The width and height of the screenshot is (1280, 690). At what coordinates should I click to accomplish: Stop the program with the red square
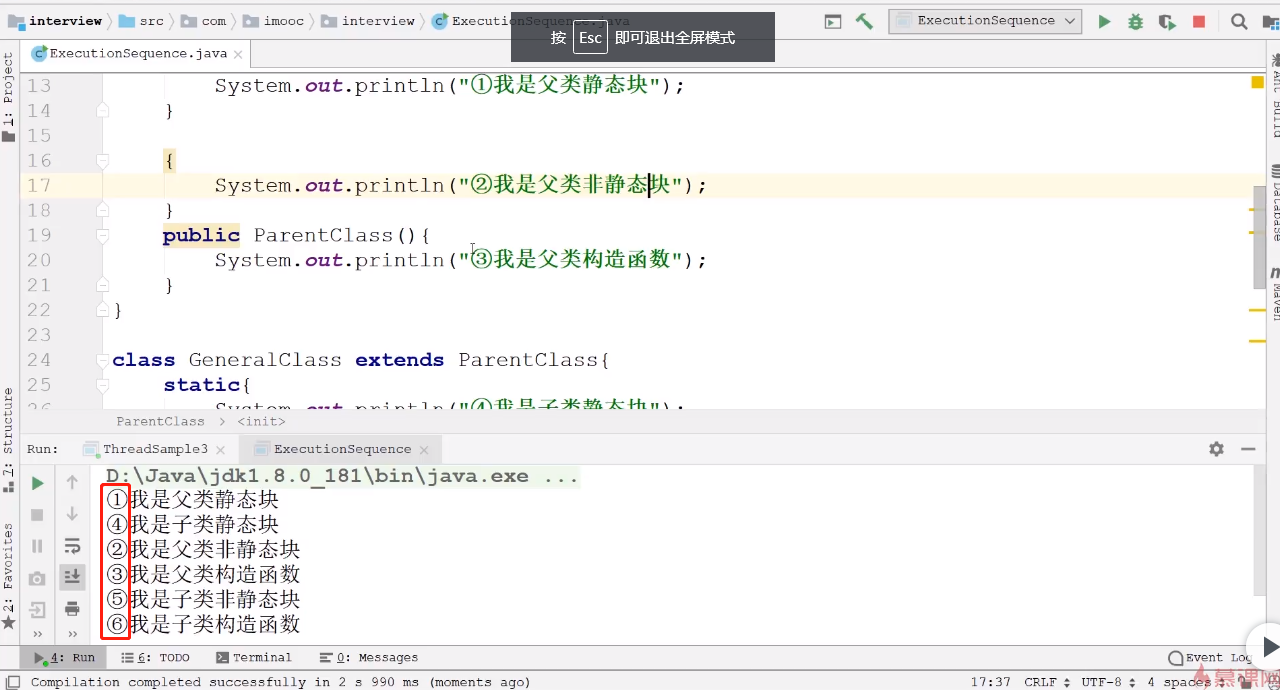[1199, 21]
